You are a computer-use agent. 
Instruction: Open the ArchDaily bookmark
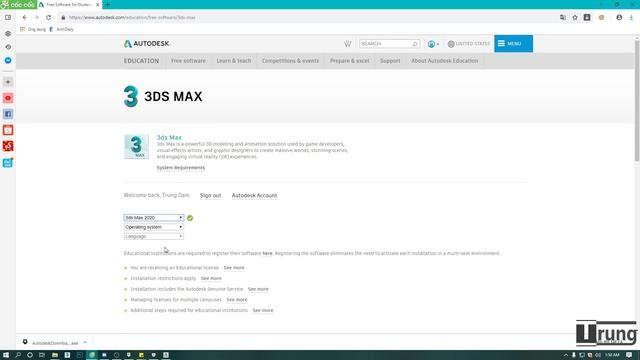62,29
